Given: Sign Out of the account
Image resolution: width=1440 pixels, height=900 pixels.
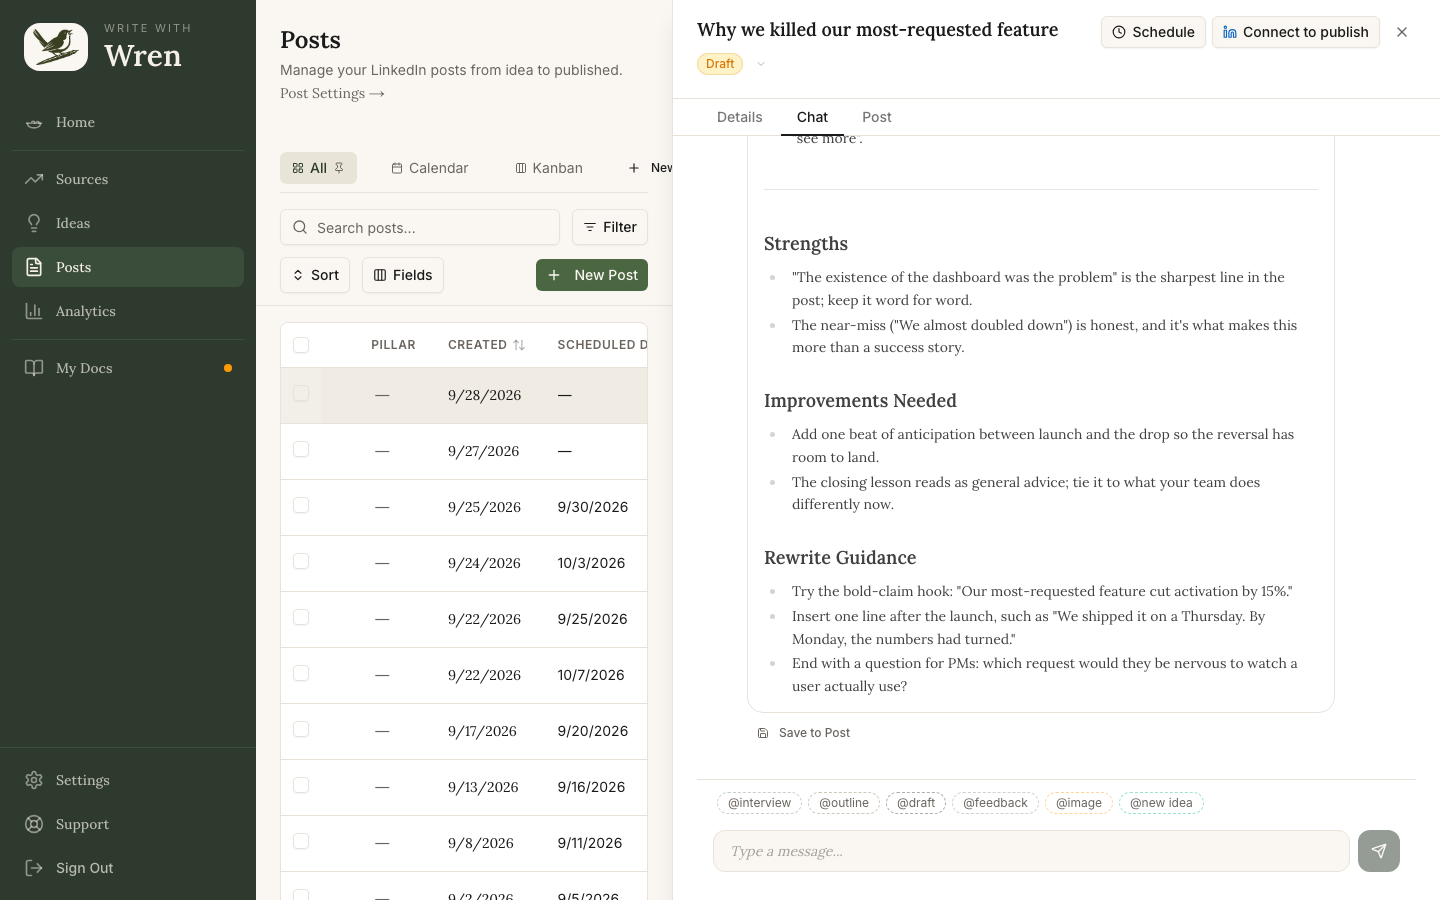Looking at the screenshot, I should click(128, 868).
